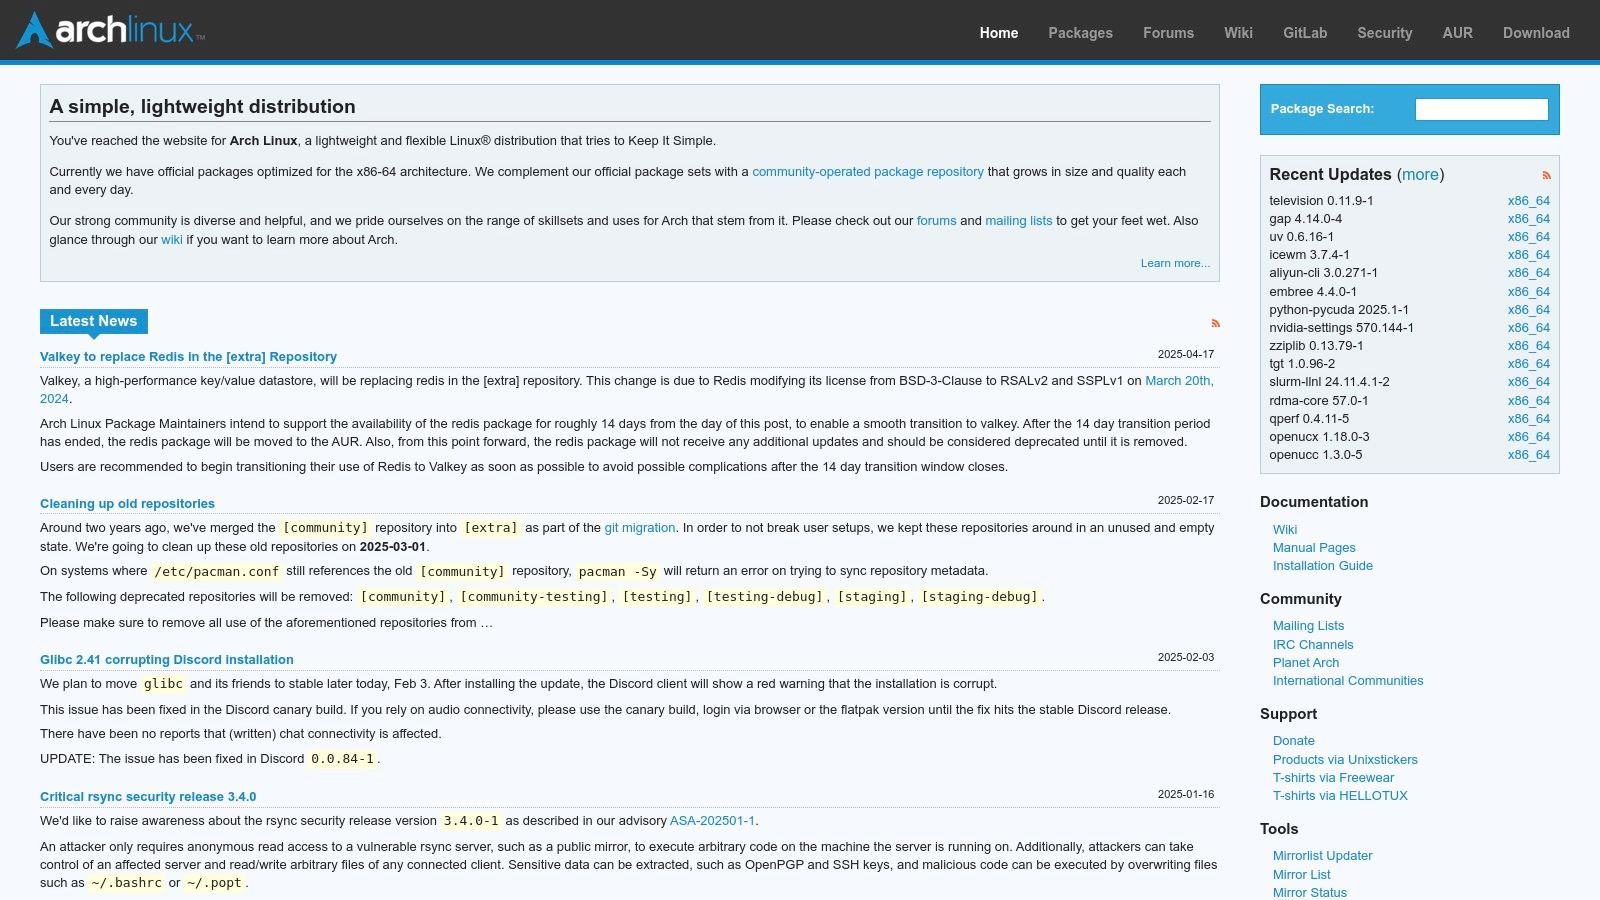Open the AUR menu item
The height and width of the screenshot is (900, 1600).
(1457, 33)
